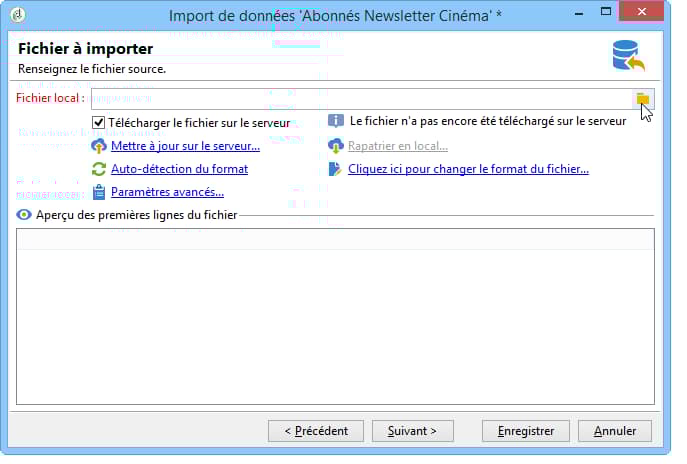The height and width of the screenshot is (464, 687).
Task: Click the eye icon next to Aperçu des premières lignes
Action: pos(24,215)
